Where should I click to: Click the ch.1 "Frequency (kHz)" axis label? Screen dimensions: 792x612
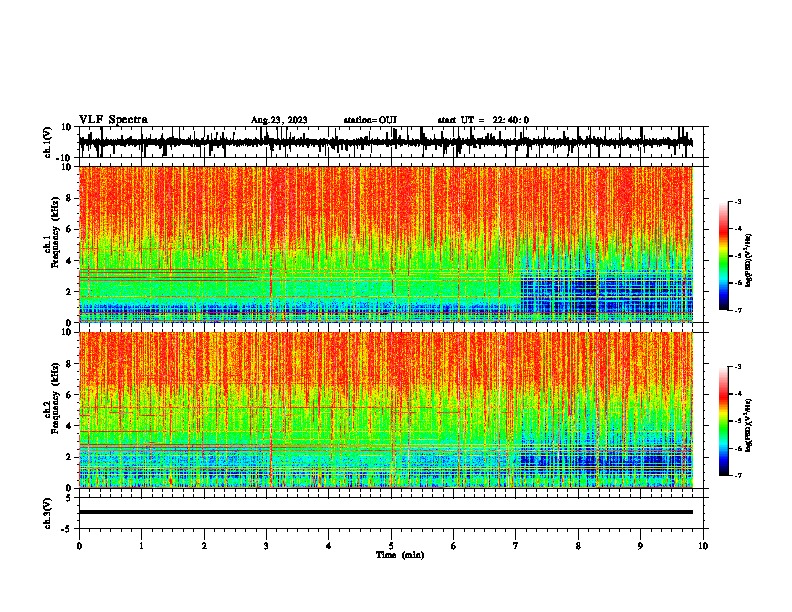click(x=55, y=233)
